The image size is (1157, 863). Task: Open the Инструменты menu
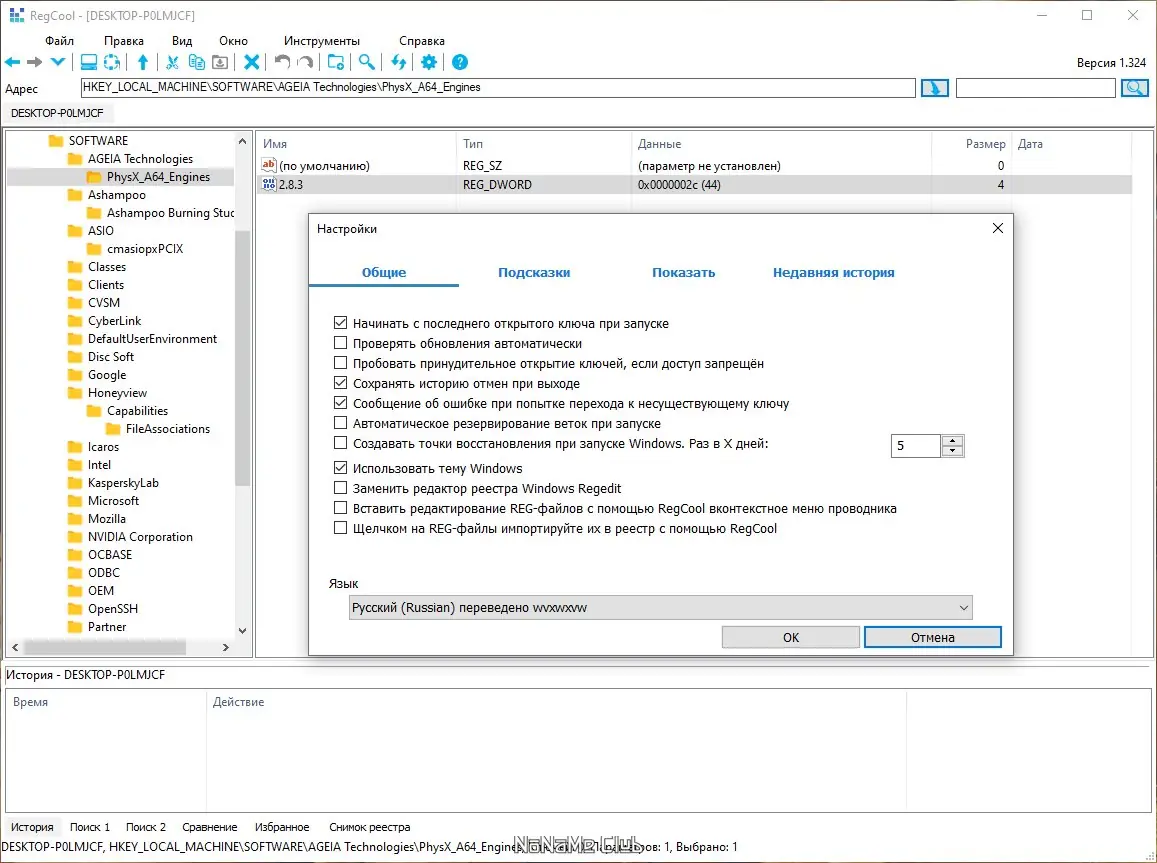point(322,41)
